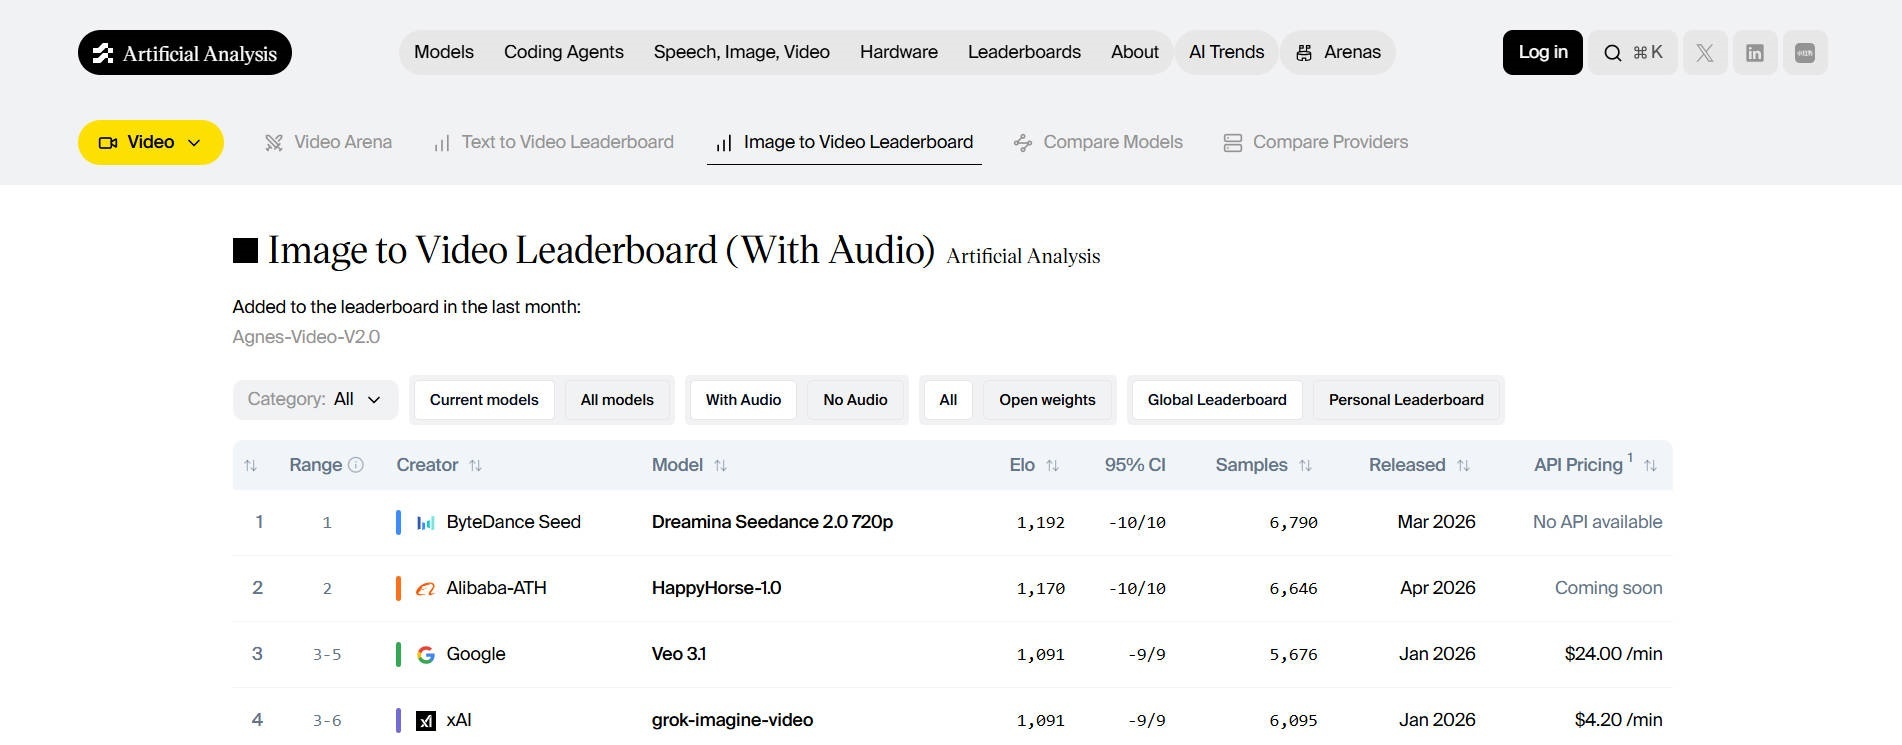The image size is (1902, 745).
Task: Open the Leaderboards menu
Action: pyautogui.click(x=1024, y=52)
